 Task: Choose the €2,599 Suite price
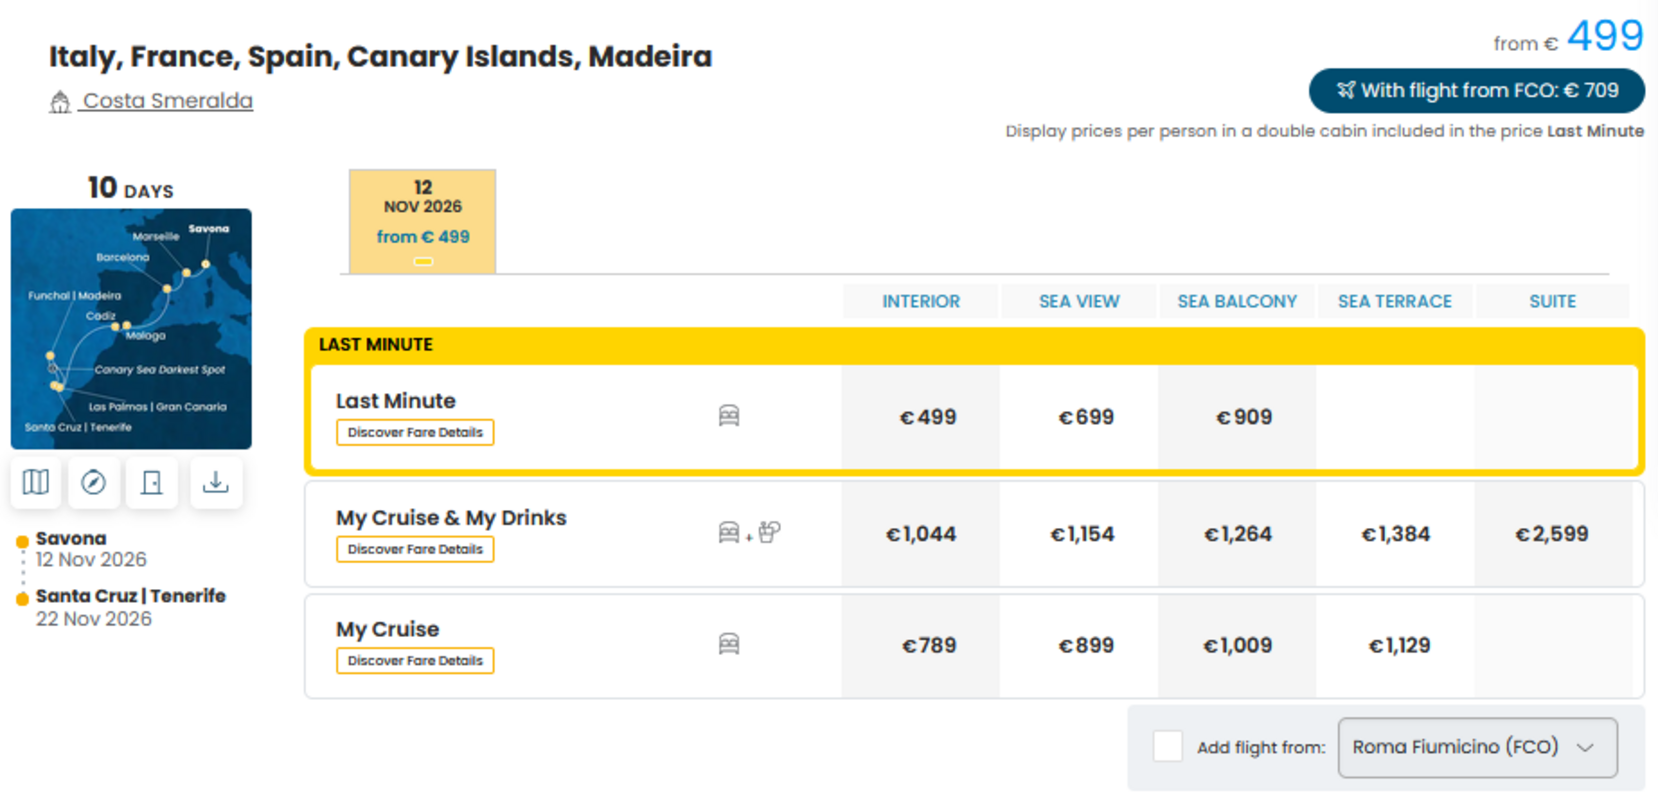1552,534
